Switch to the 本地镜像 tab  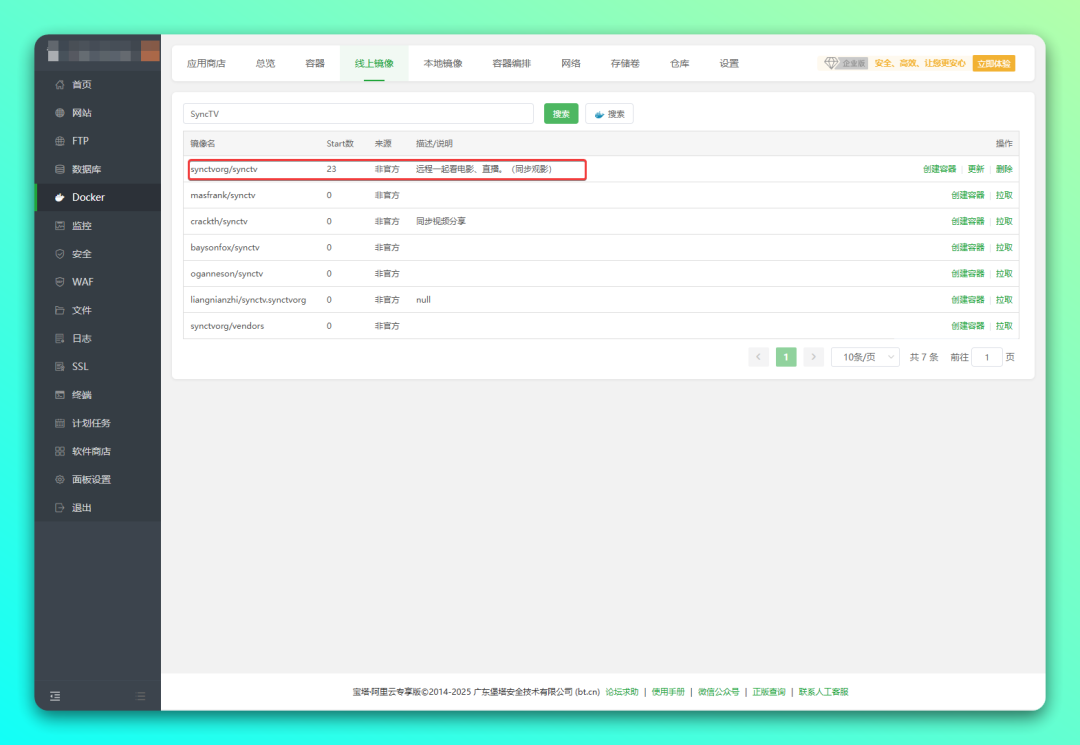442,63
